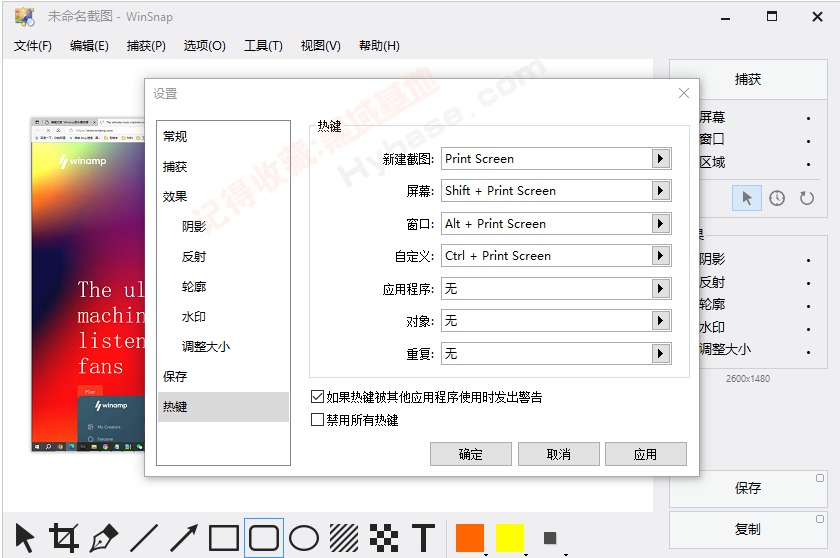The height and width of the screenshot is (558, 840).
Task: Toggle the Outline effect dot in right panel
Action: 808,306
